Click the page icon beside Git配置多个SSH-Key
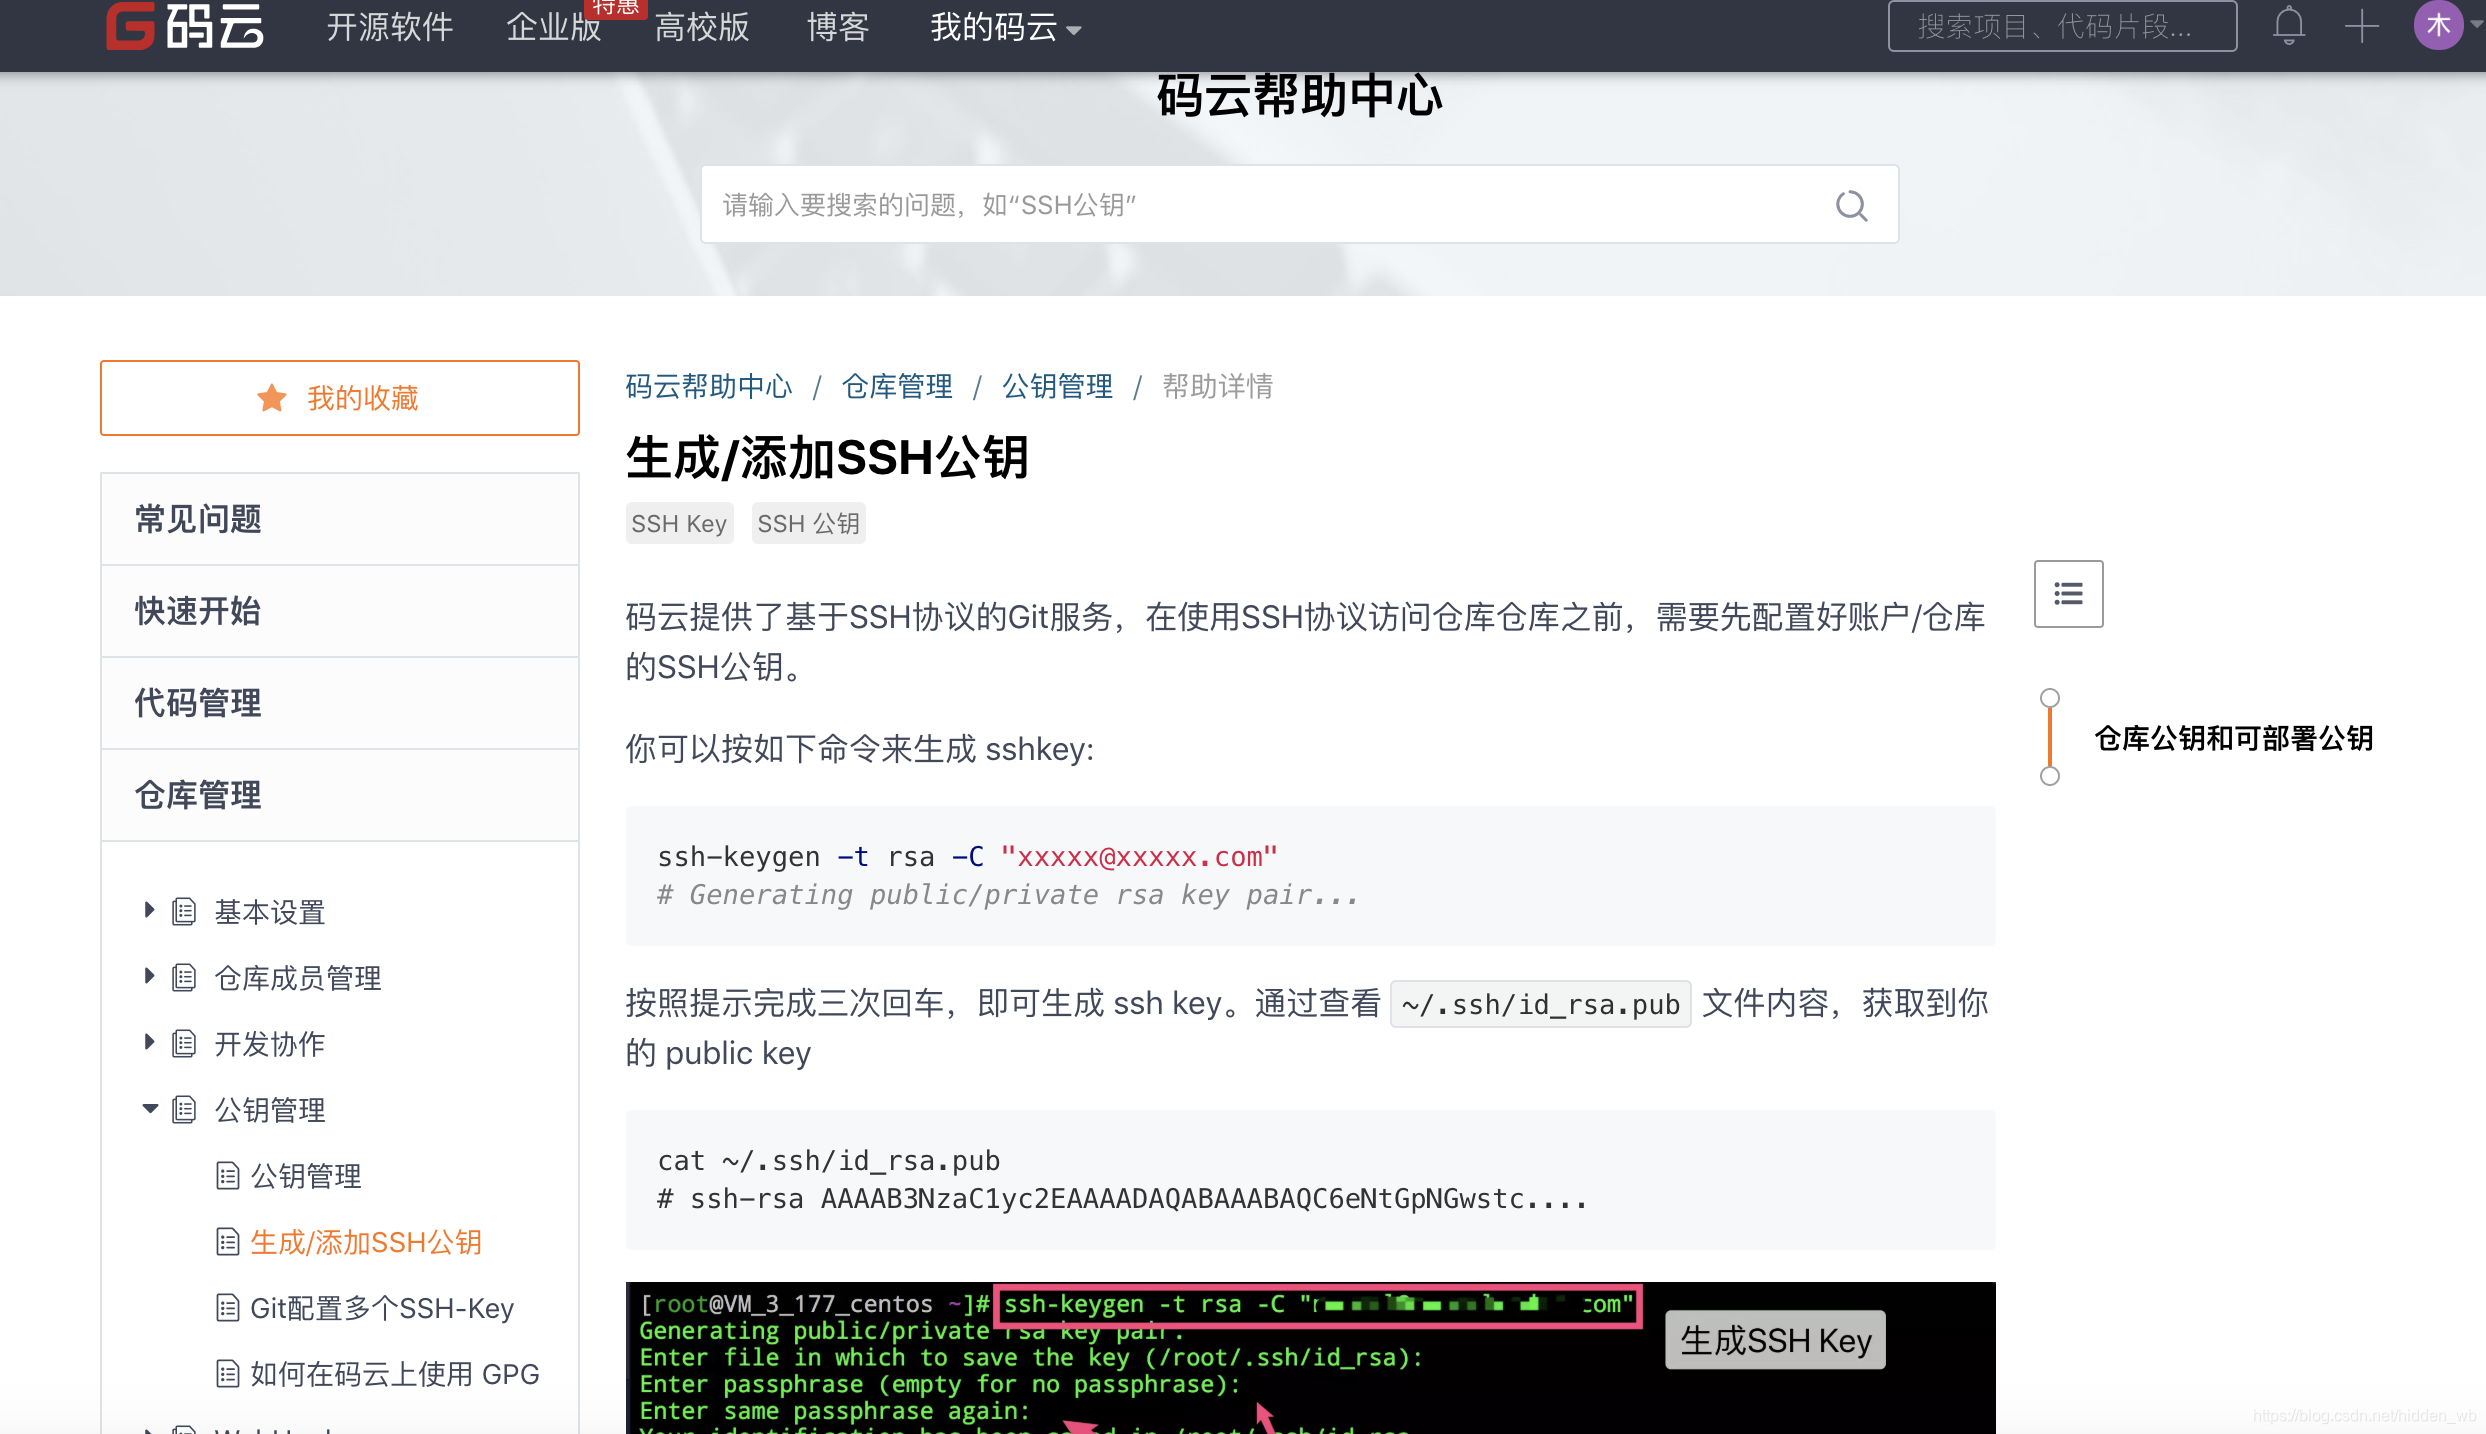 tap(228, 1307)
